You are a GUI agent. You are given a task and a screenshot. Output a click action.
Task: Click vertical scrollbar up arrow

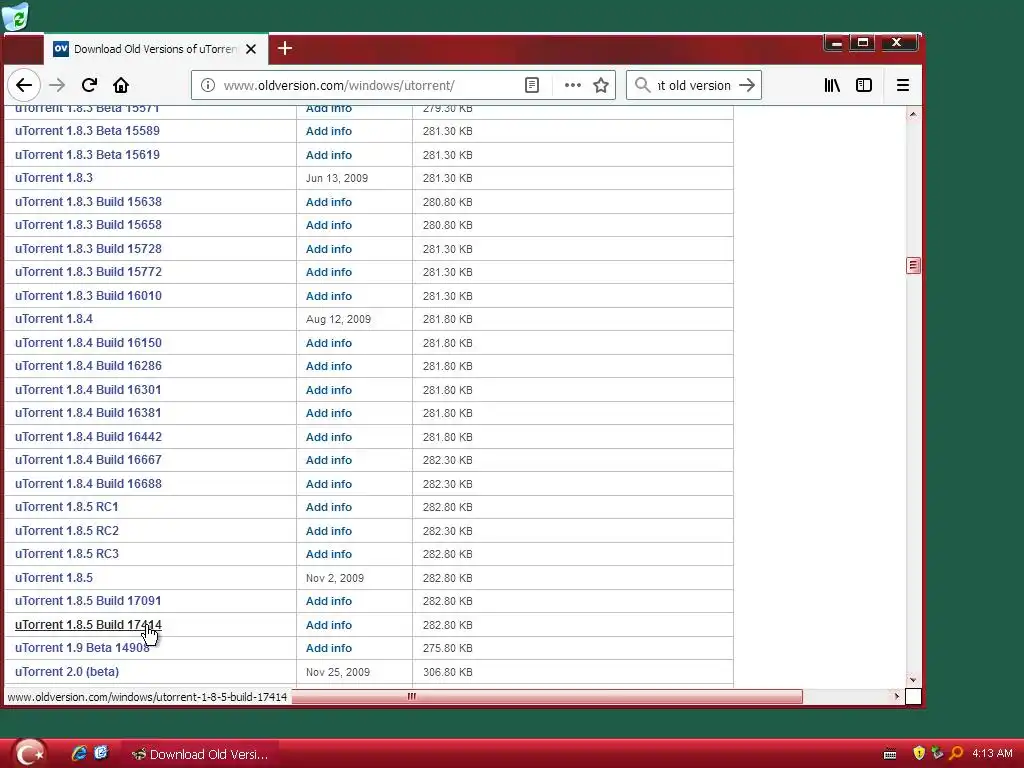[913, 114]
